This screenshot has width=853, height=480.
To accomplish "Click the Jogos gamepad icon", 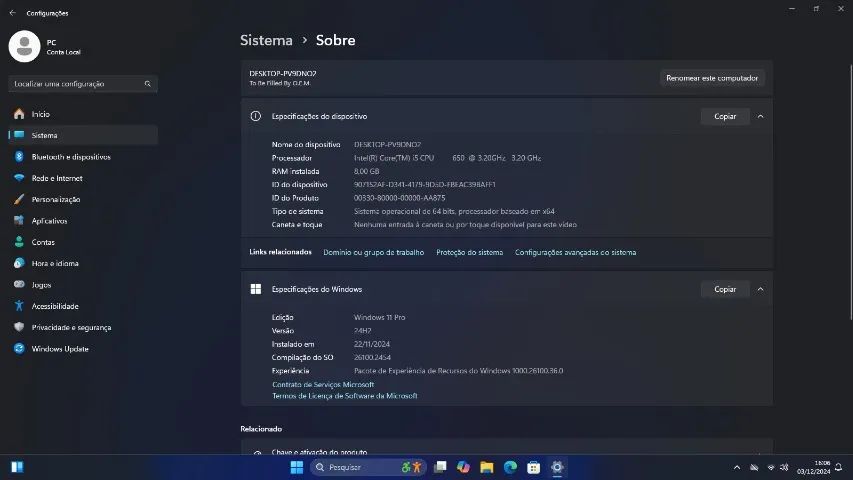I will 19,284.
